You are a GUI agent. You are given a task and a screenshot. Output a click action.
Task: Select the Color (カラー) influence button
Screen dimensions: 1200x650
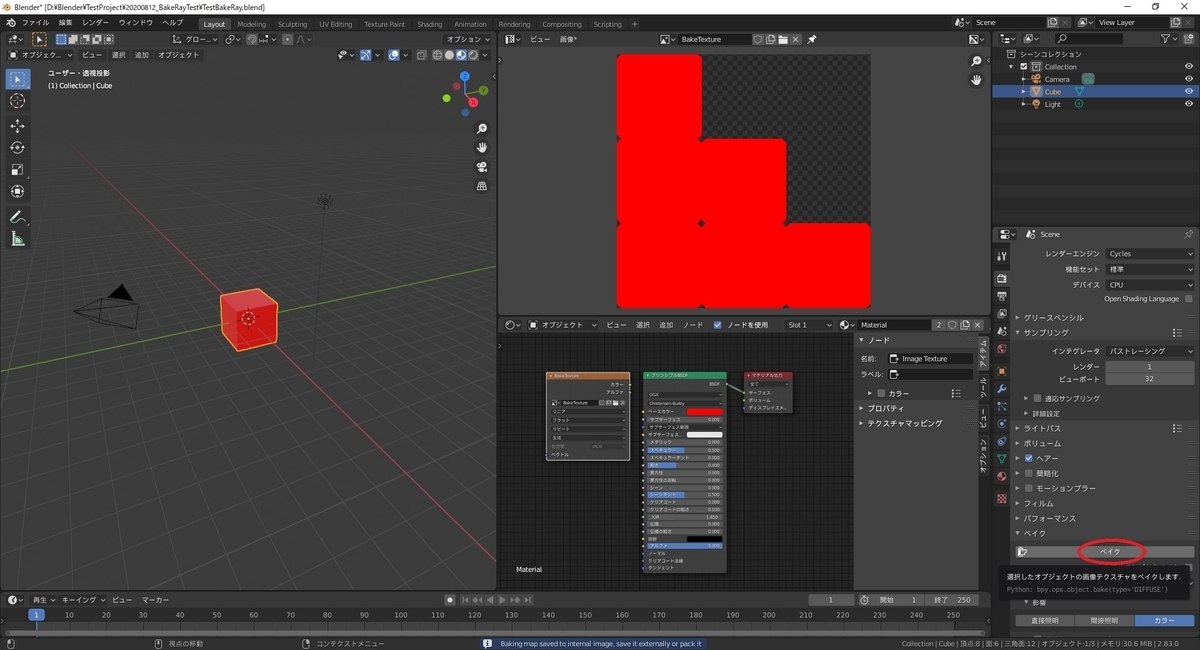(x=1164, y=621)
